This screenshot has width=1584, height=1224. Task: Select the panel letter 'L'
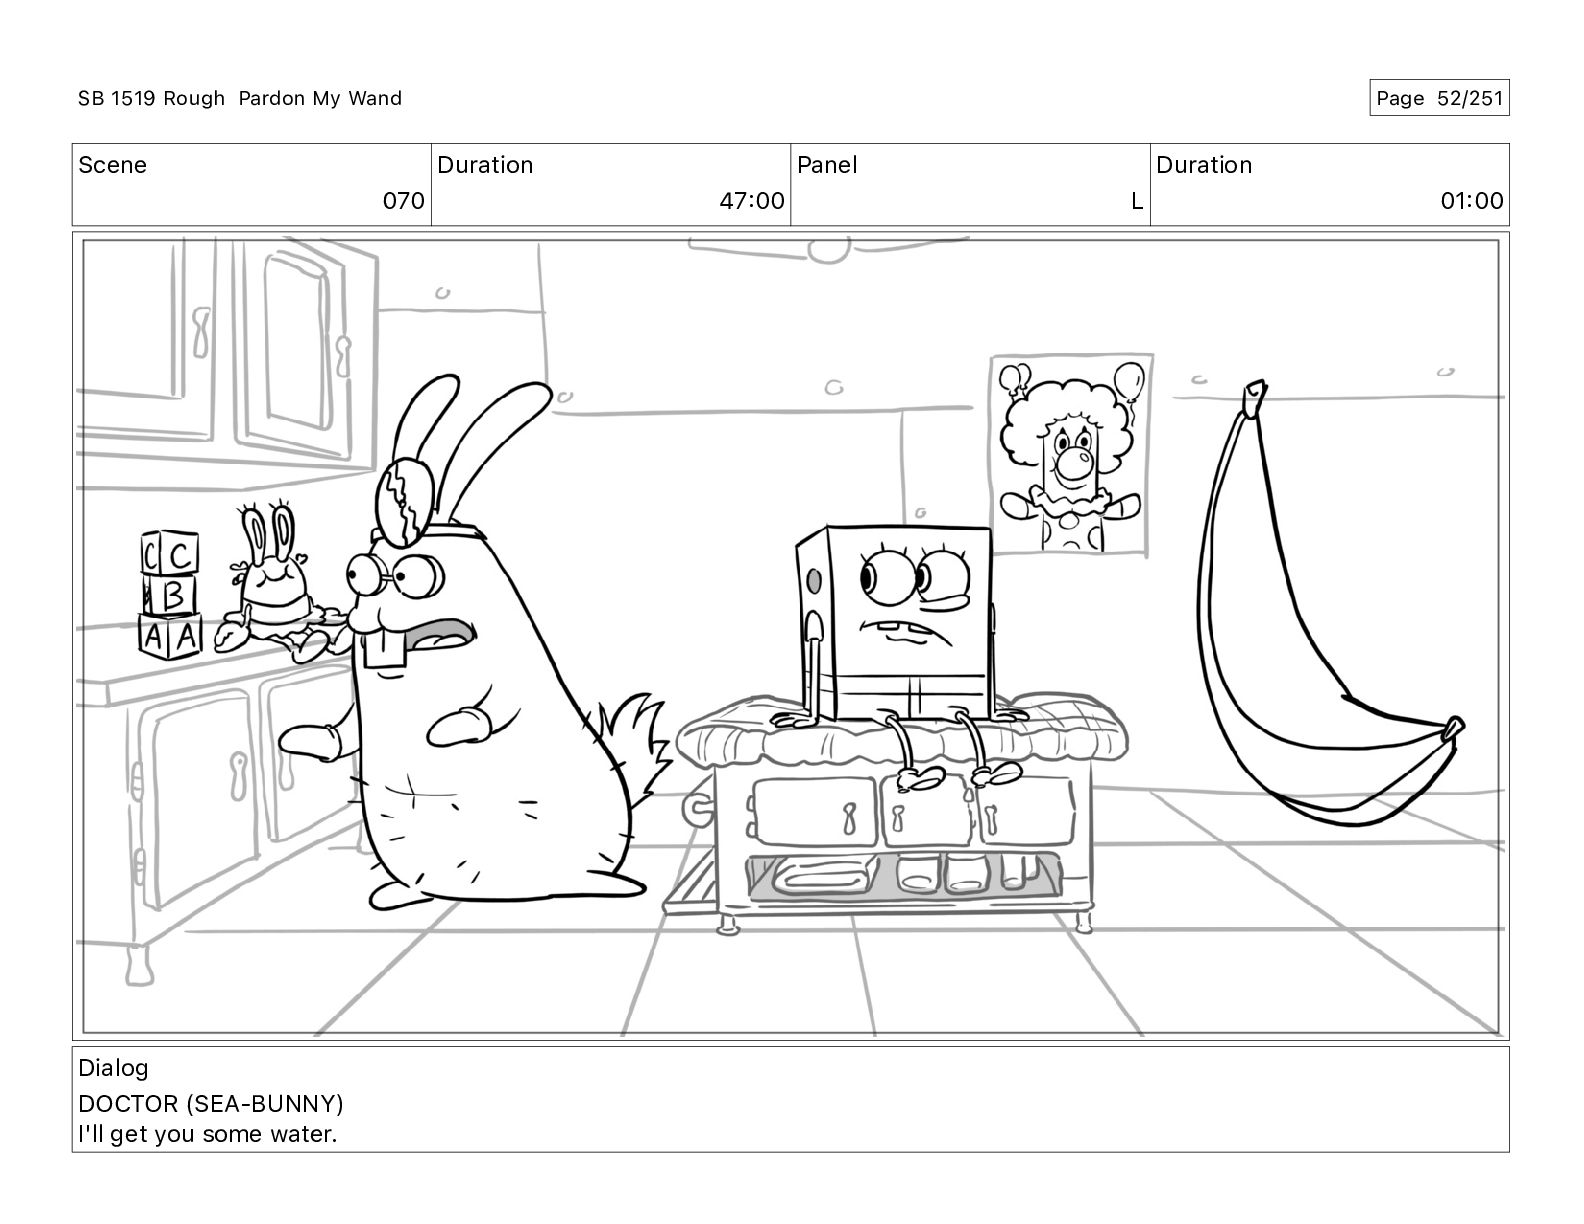pyautogui.click(x=1137, y=201)
